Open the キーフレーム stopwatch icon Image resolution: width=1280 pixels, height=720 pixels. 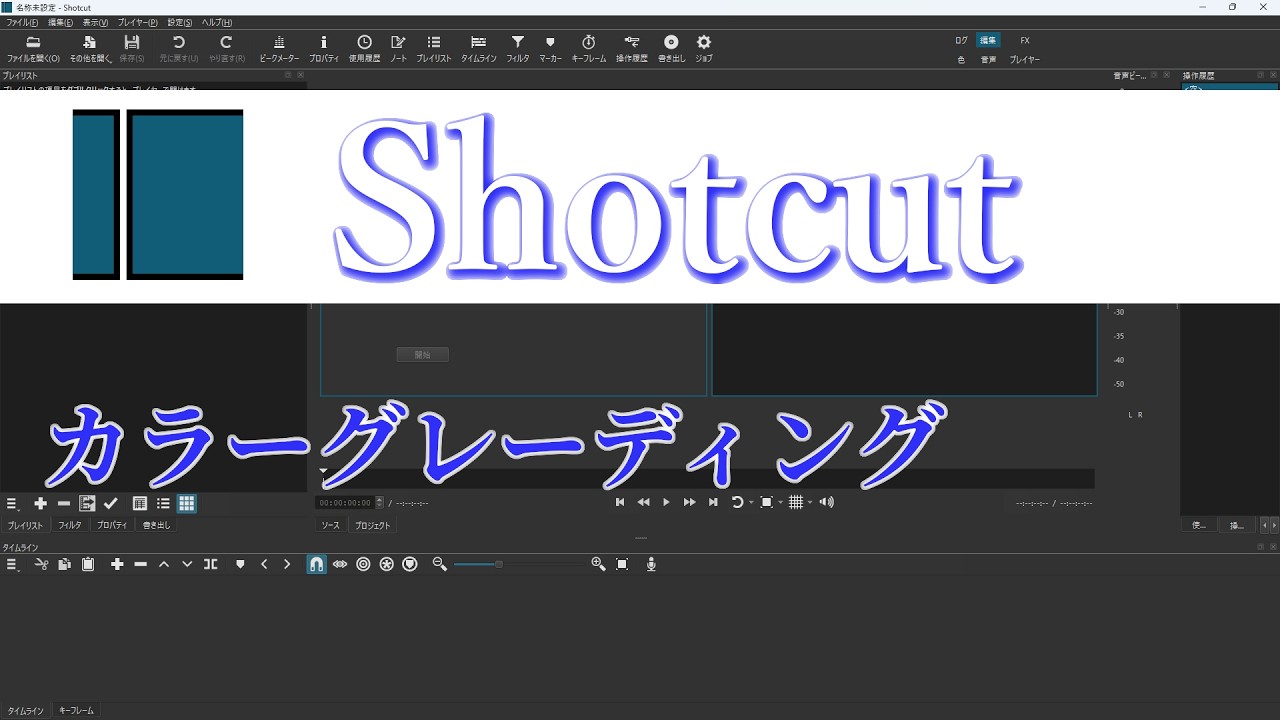pyautogui.click(x=589, y=42)
